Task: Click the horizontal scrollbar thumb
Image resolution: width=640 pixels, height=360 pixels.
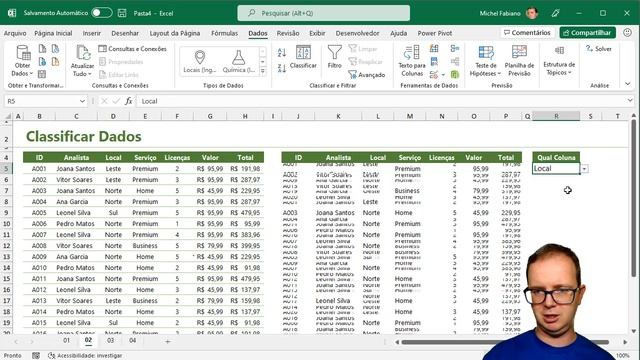Action: tap(504, 342)
